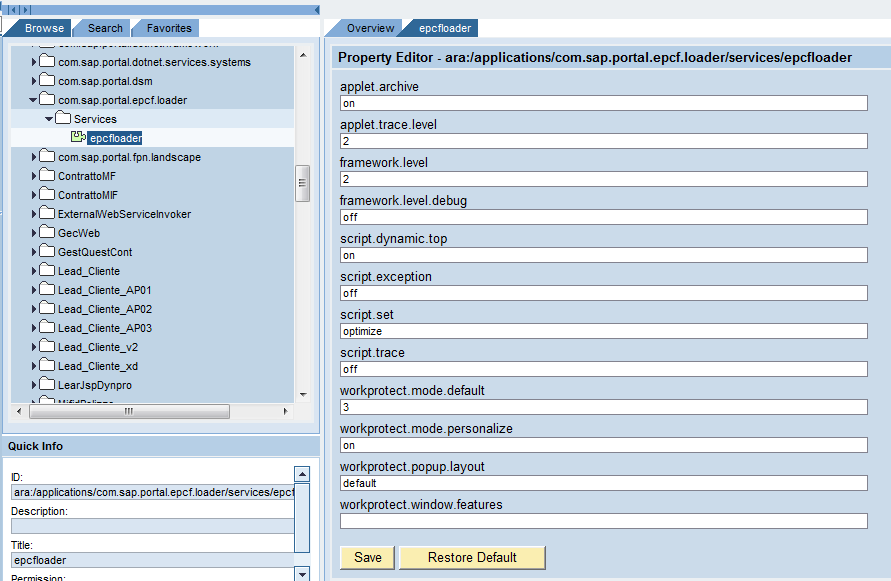891x581 pixels.
Task: Switch to the Browse tab
Action: click(44, 28)
